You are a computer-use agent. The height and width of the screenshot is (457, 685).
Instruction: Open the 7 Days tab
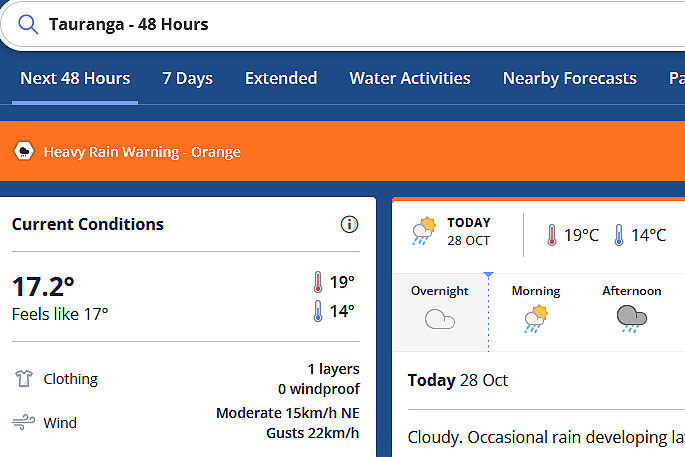187,78
